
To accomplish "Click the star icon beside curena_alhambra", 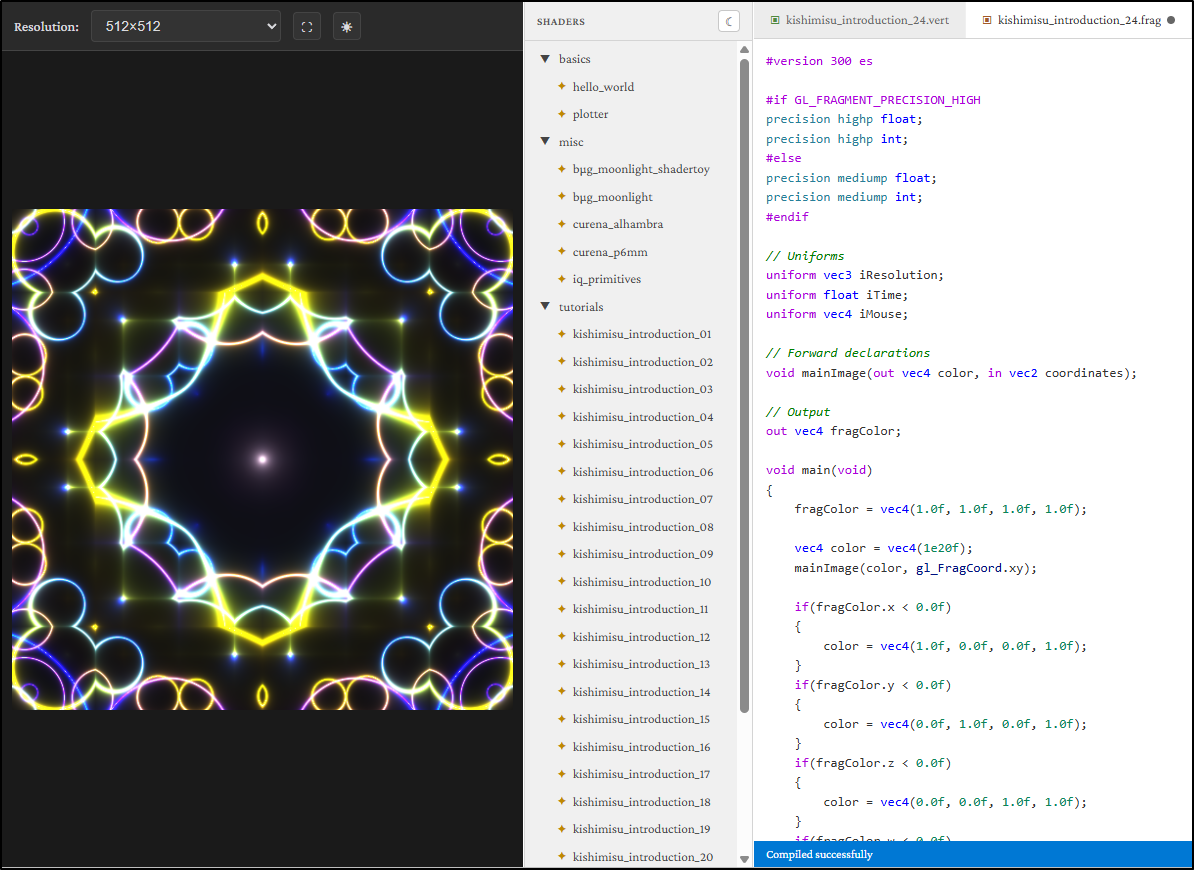I will tap(562, 224).
